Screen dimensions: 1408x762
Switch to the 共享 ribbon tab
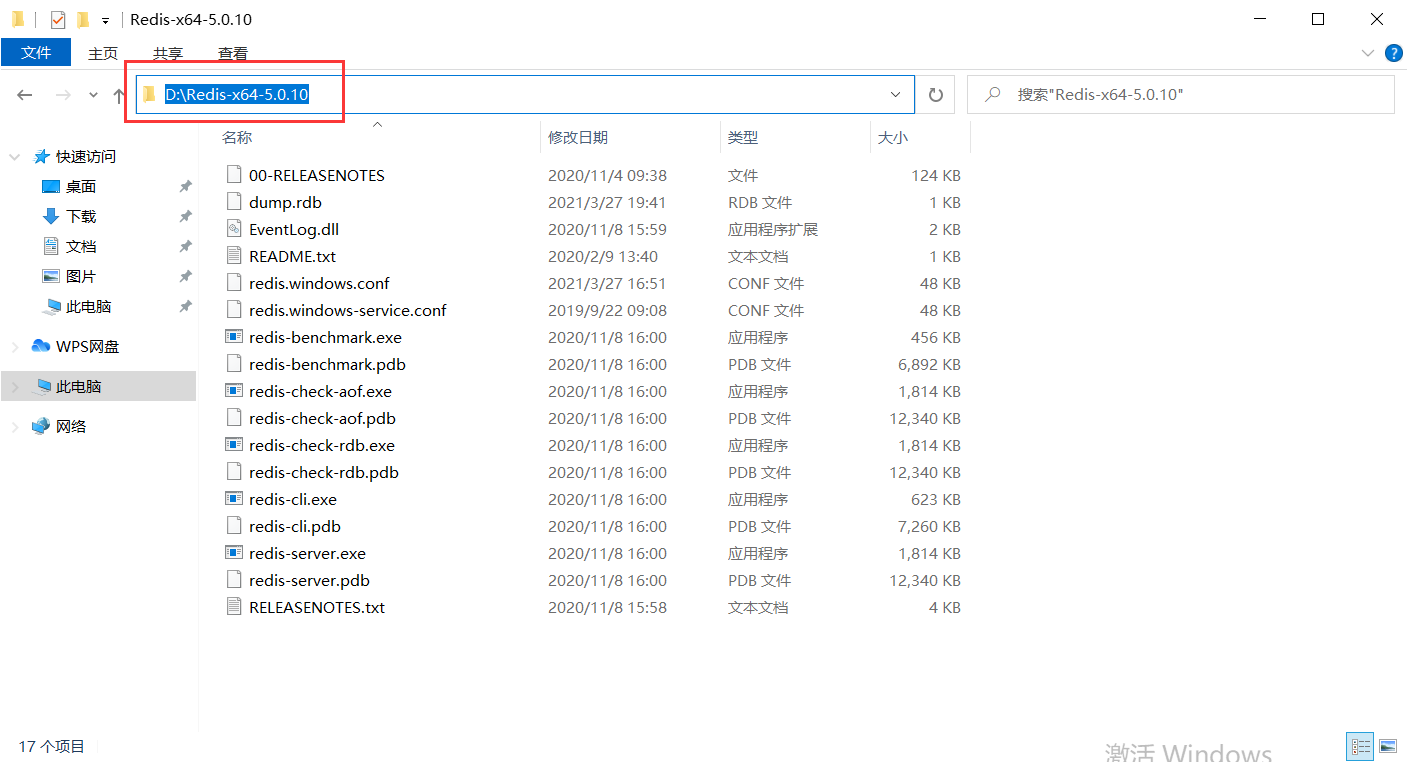(168, 53)
